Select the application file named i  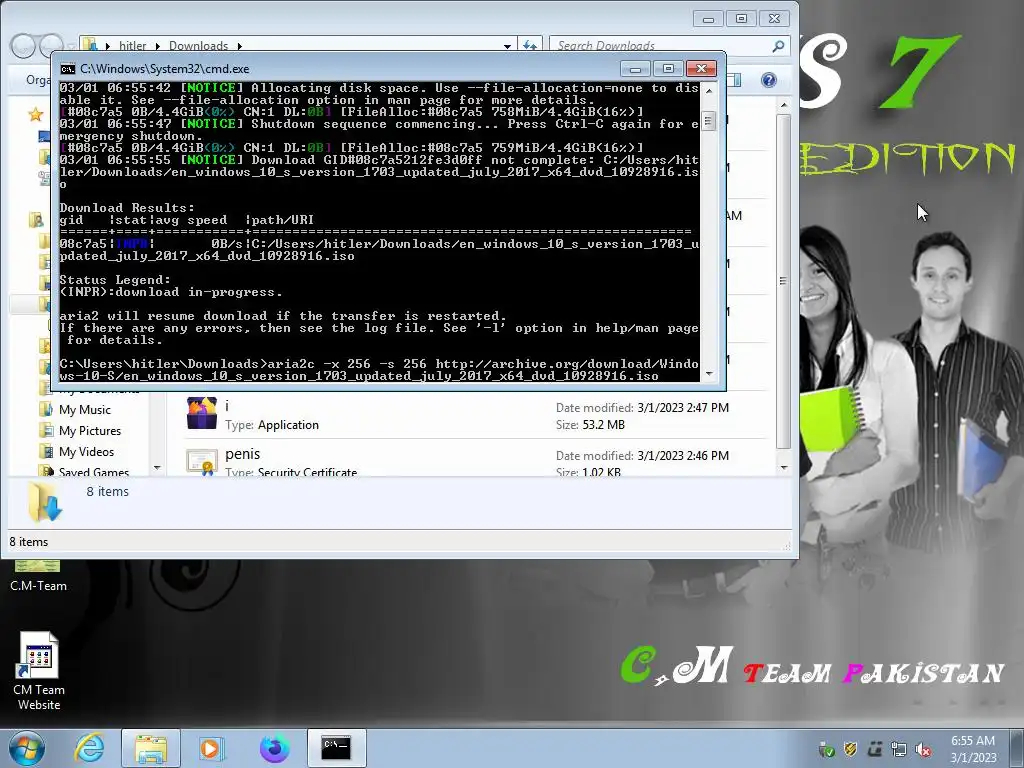pyautogui.click(x=475, y=415)
